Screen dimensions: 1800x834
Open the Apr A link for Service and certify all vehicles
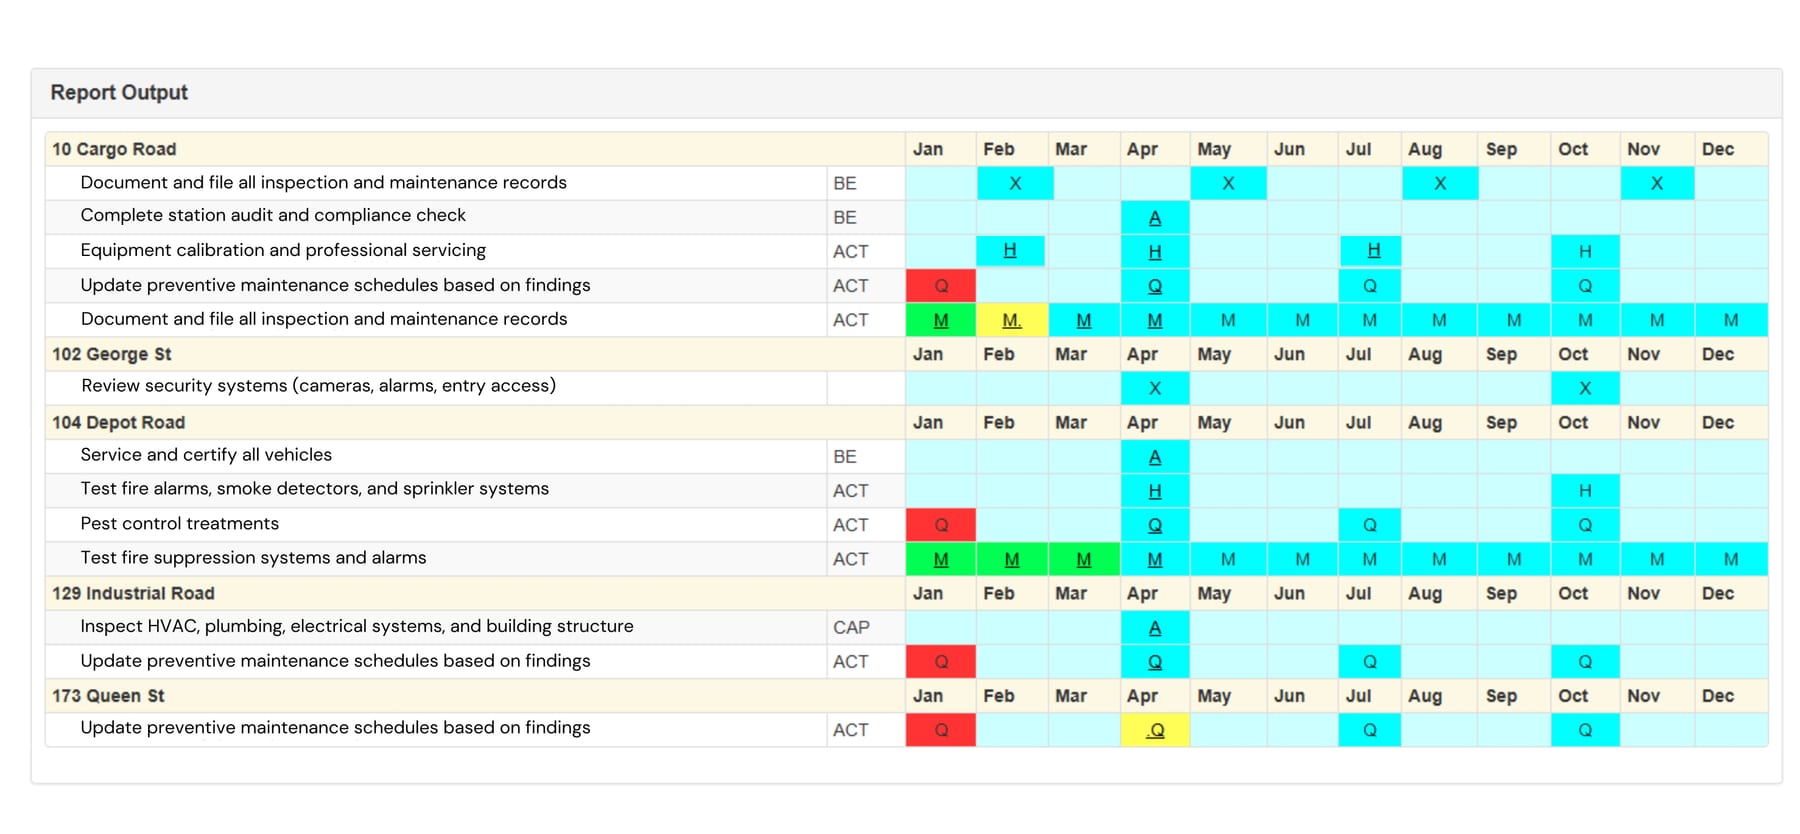(1155, 457)
